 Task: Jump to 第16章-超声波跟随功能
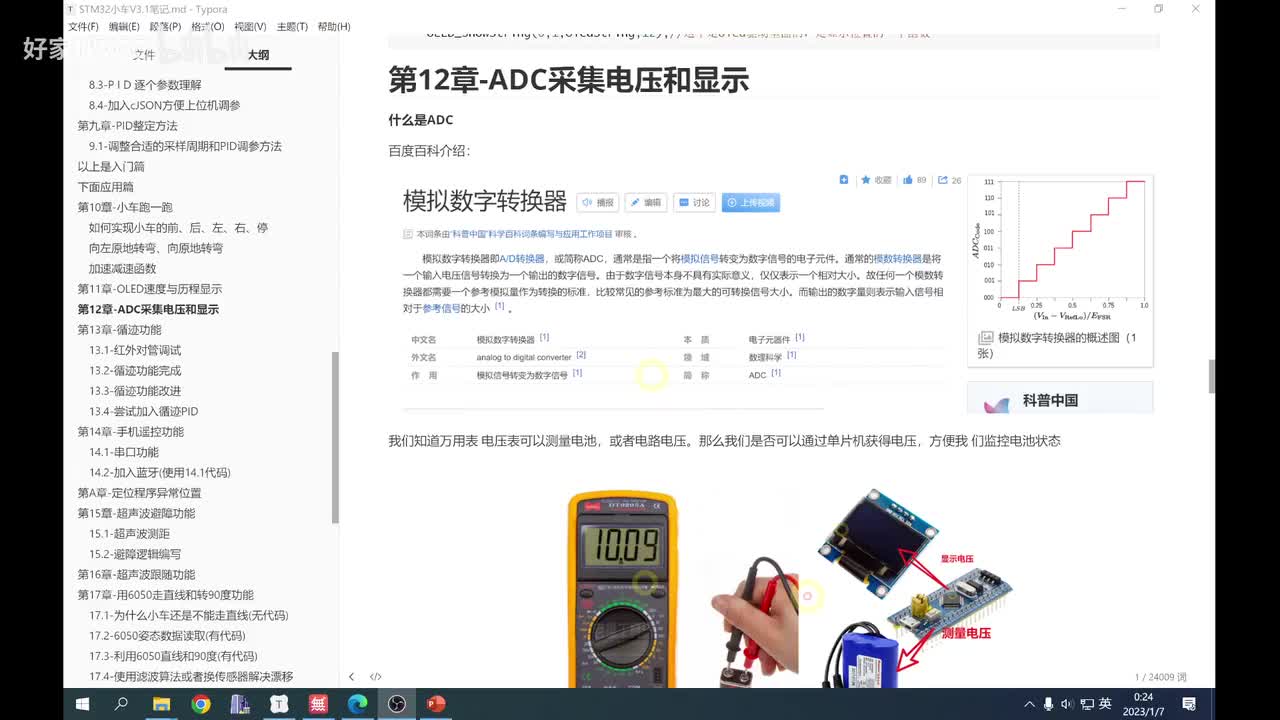[x=136, y=574]
